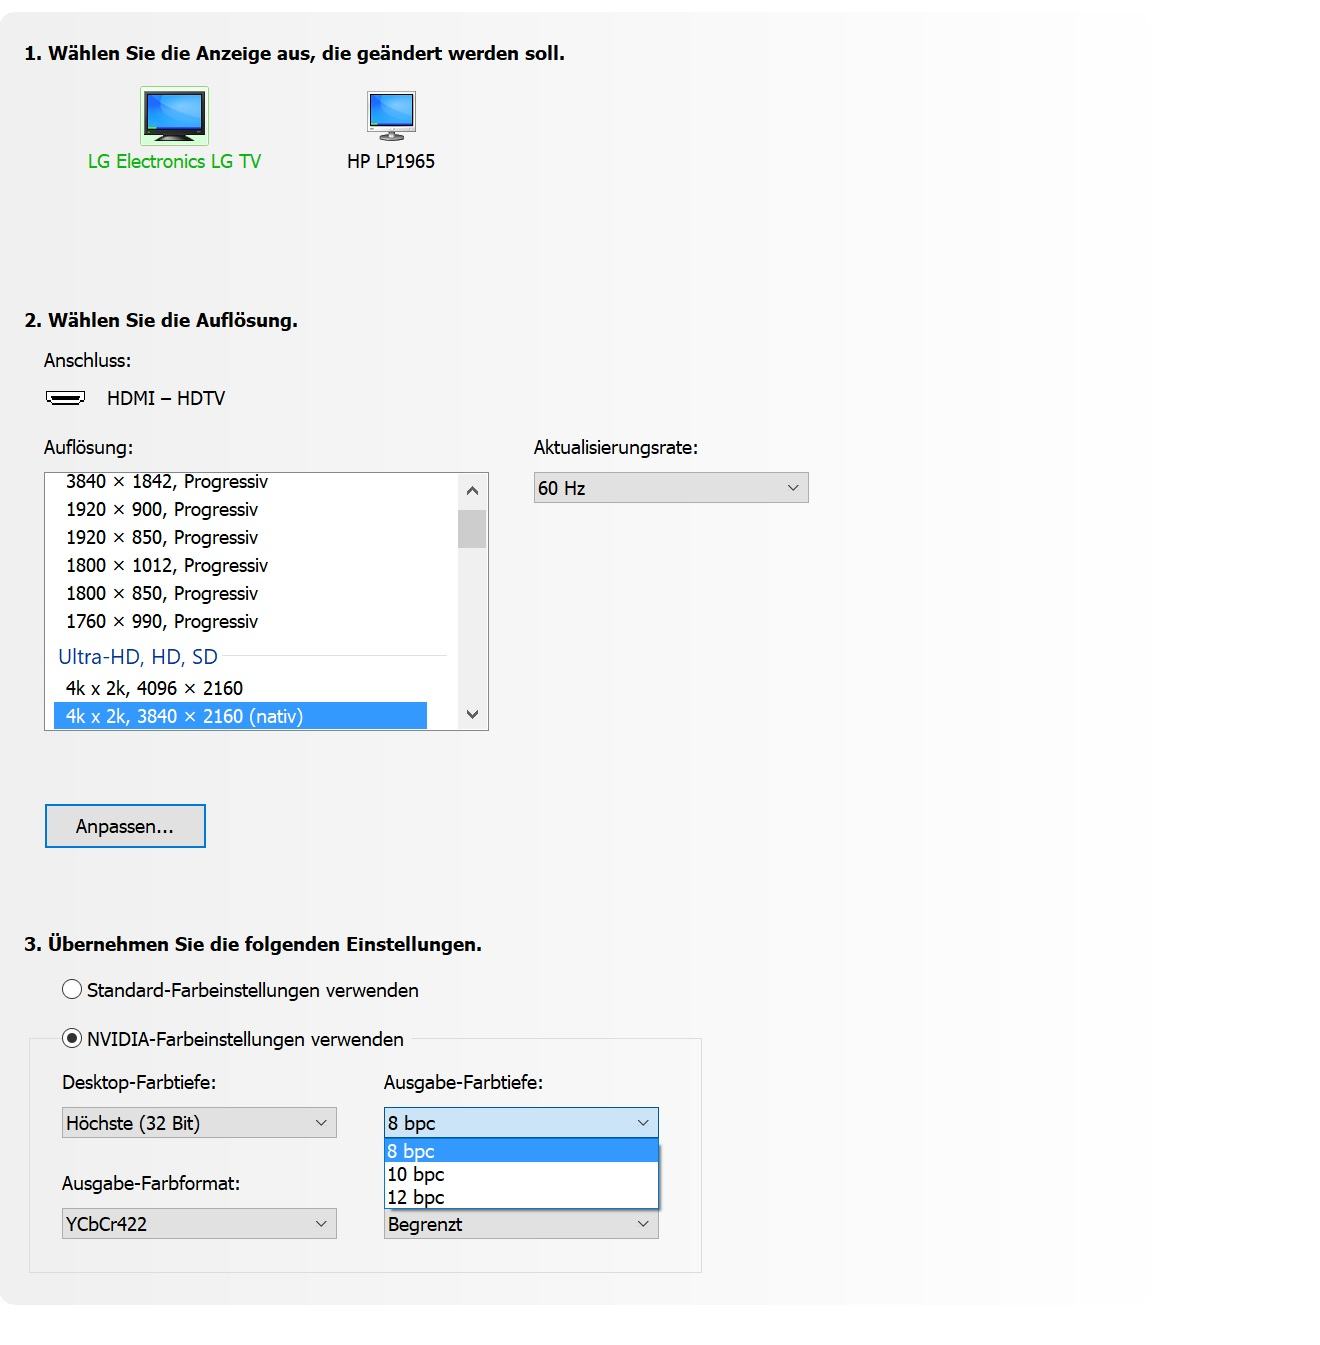Click the Anpassen... button

[125, 826]
